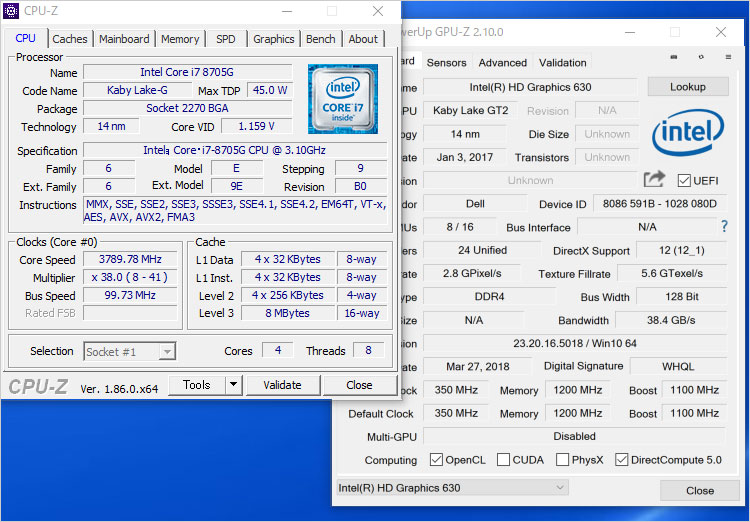This screenshot has width=750, height=522.
Task: Click the driver date Mar 27, 2018
Action: click(x=477, y=367)
